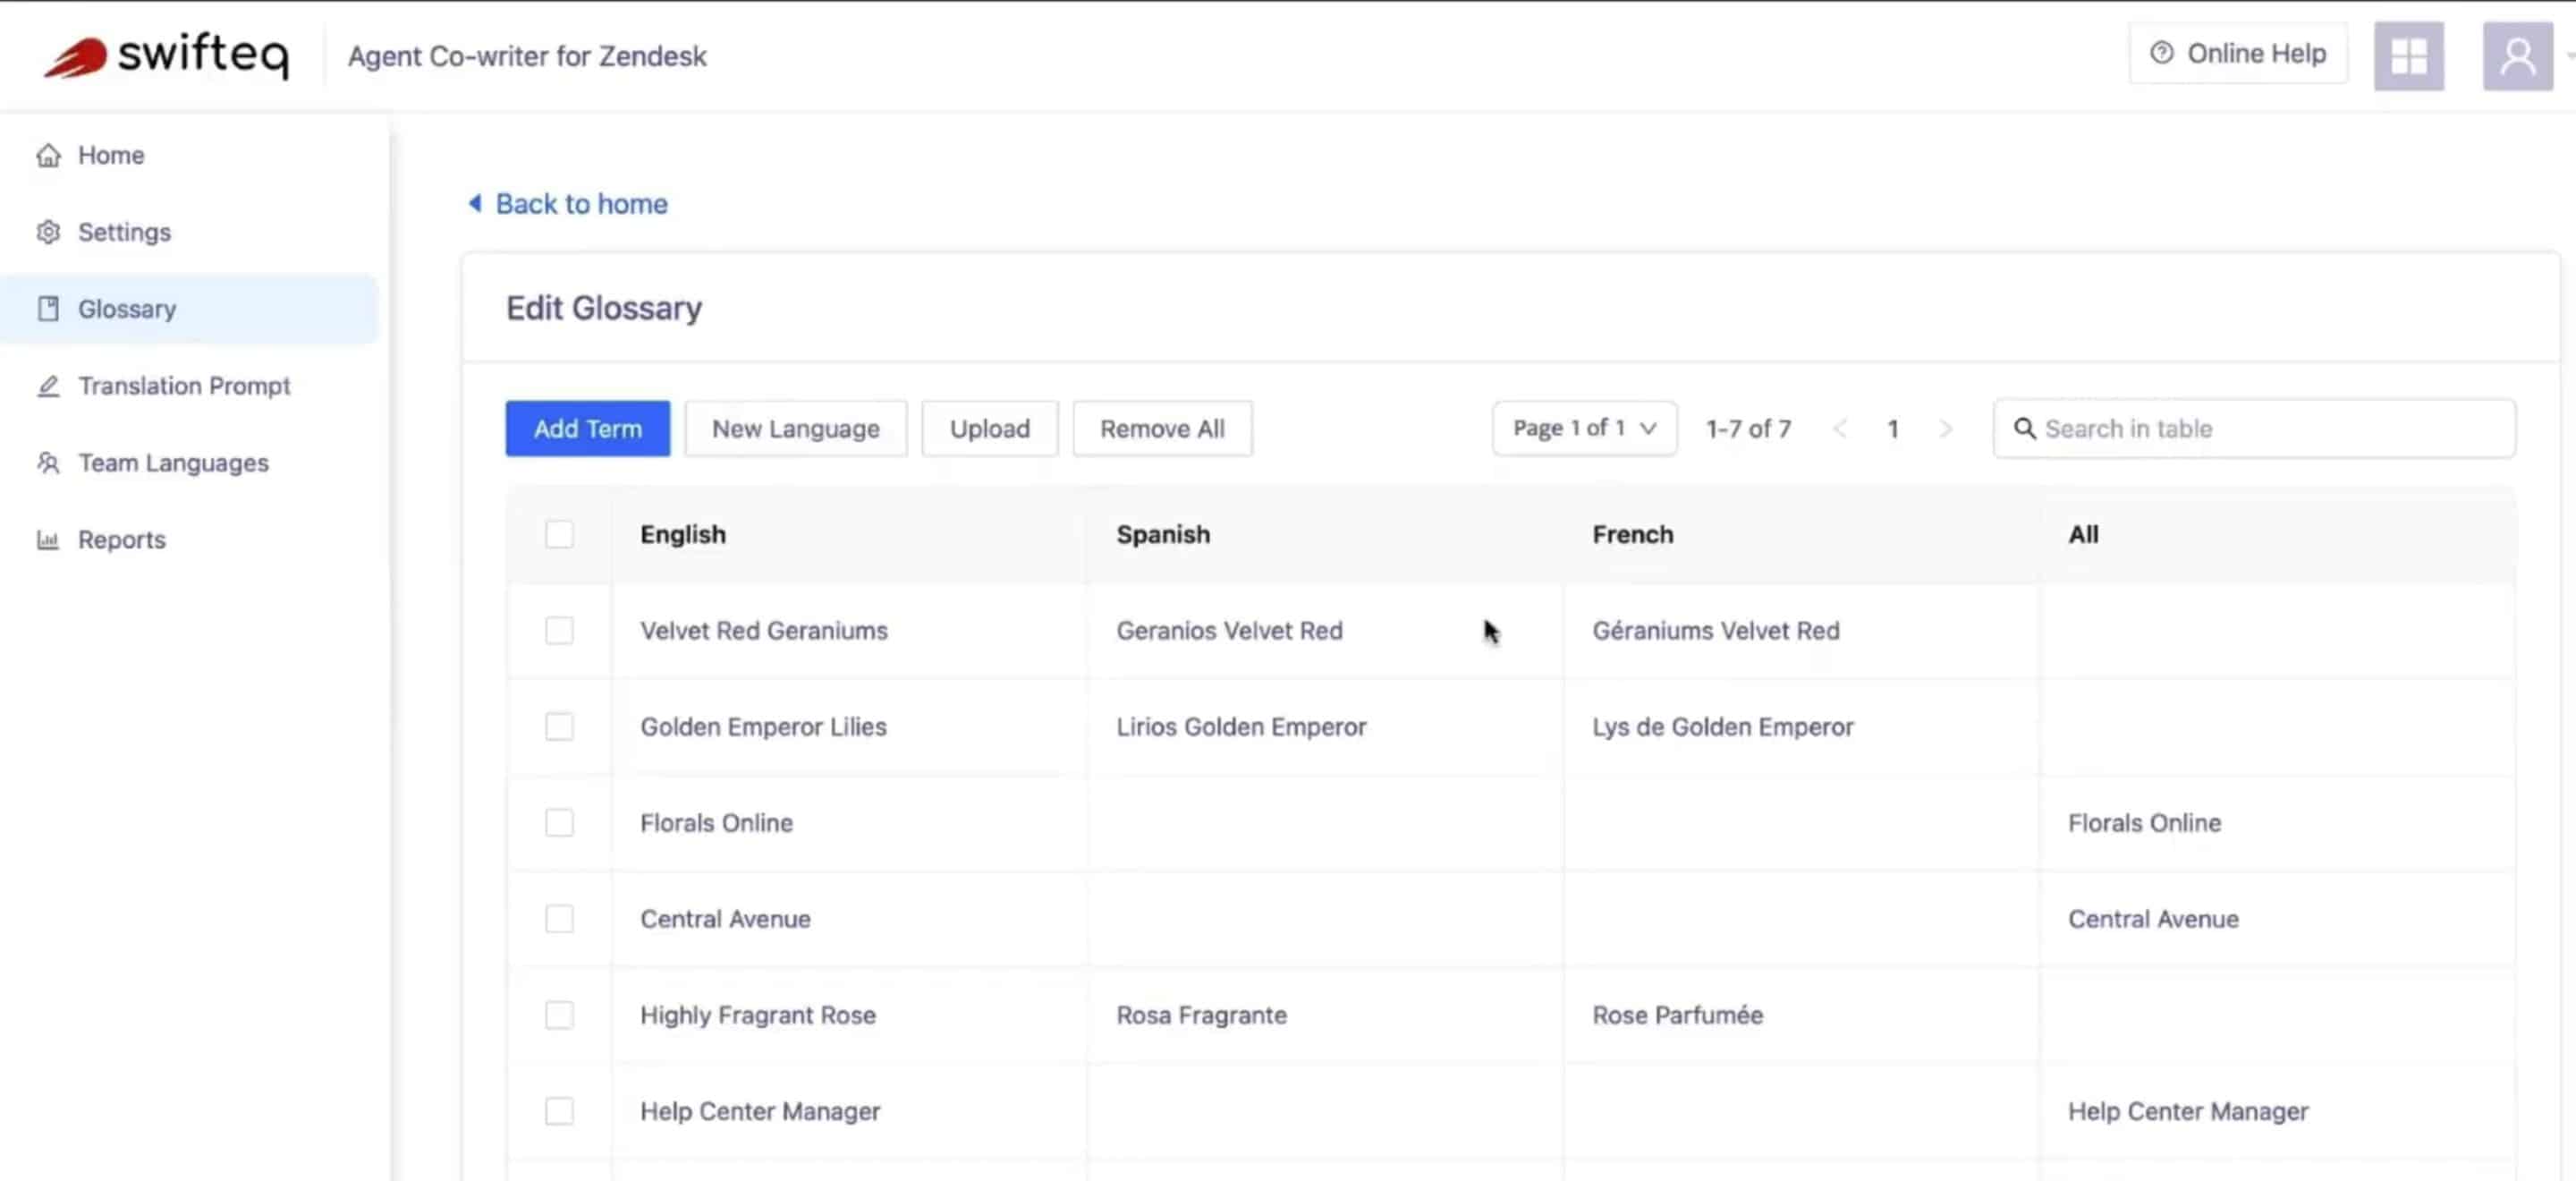Image resolution: width=2576 pixels, height=1181 pixels.
Task: Go to next page arrow
Action: tap(1945, 429)
